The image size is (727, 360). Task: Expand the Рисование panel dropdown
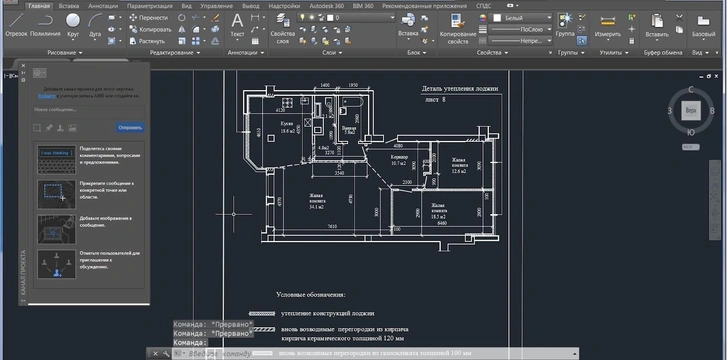65,53
